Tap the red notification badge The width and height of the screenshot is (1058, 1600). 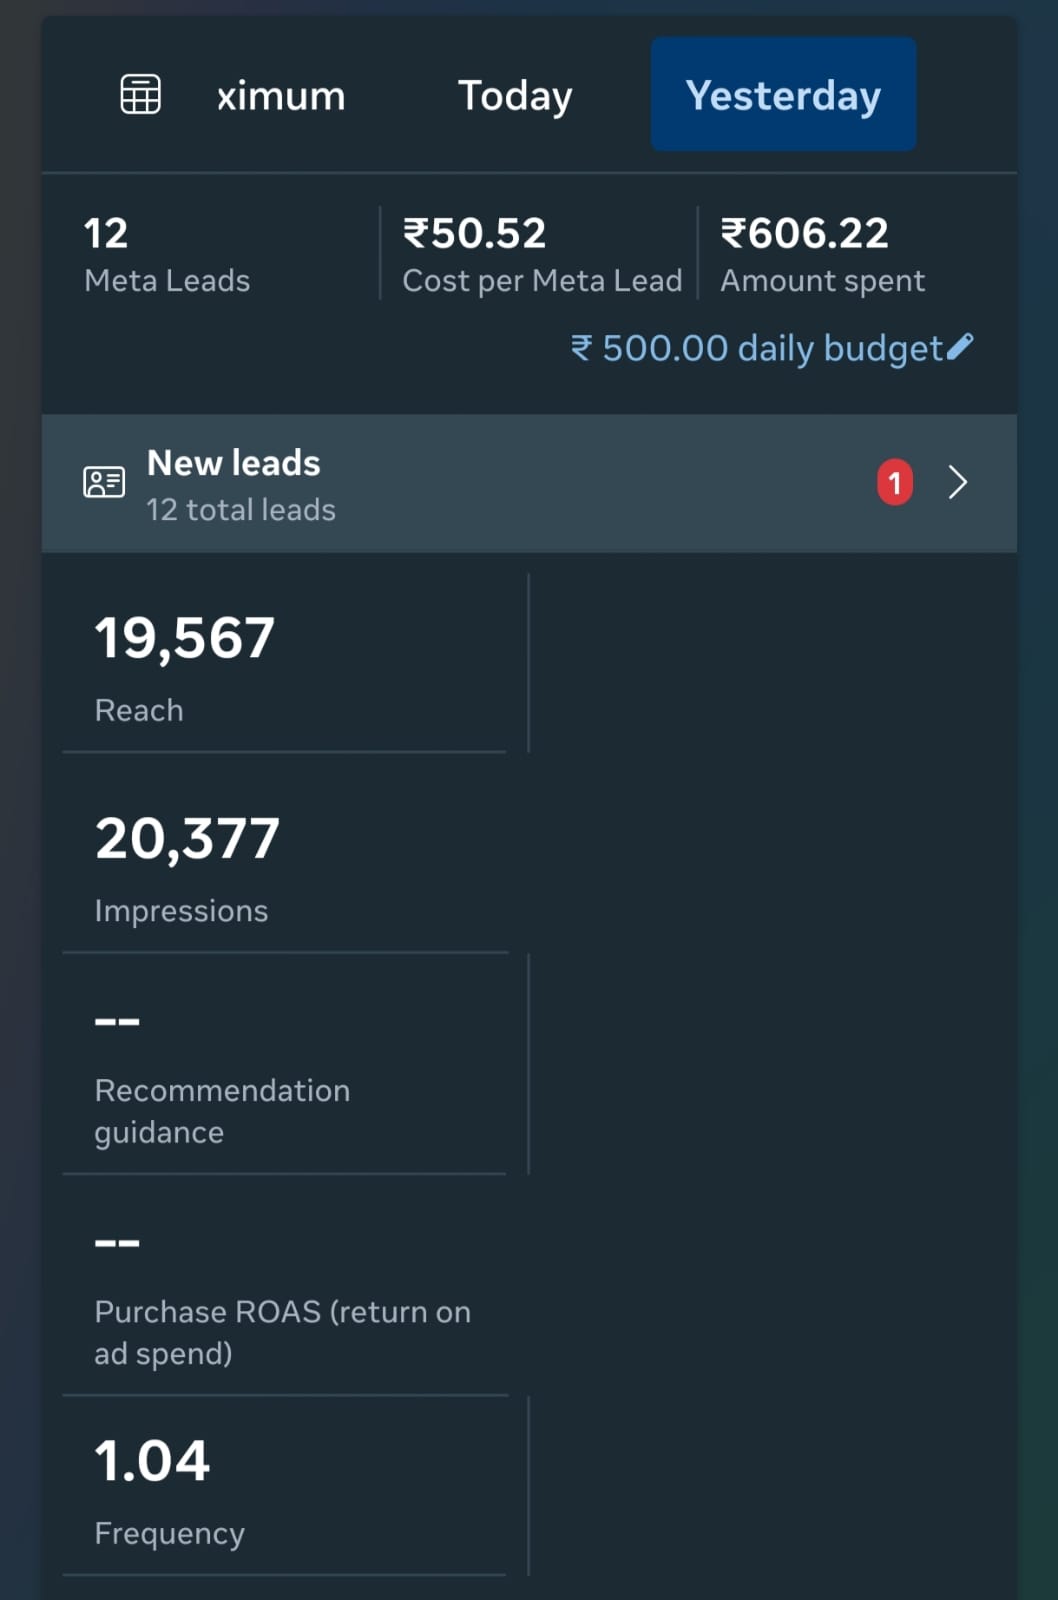coord(894,483)
